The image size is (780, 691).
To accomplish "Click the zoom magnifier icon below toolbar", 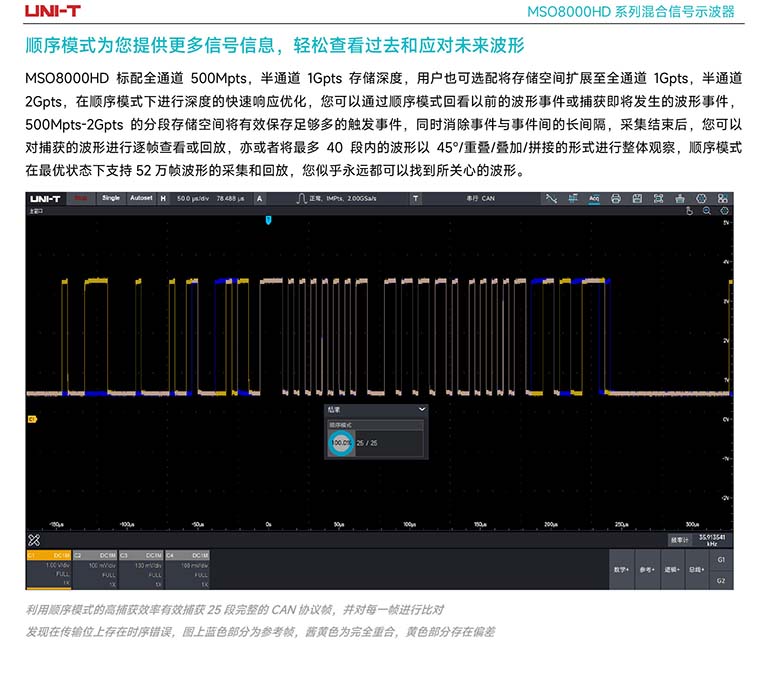I will (707, 211).
